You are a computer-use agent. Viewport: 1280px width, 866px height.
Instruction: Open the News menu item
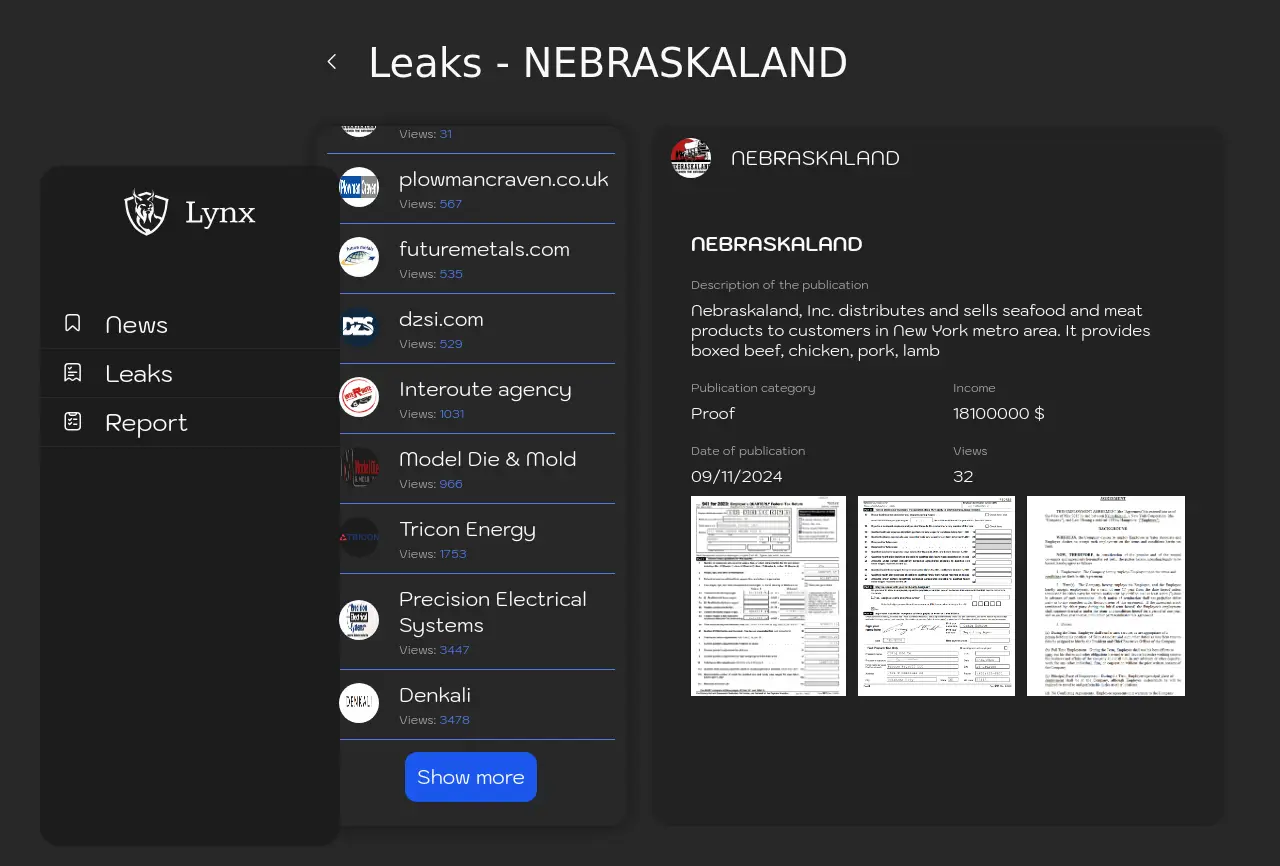(136, 325)
